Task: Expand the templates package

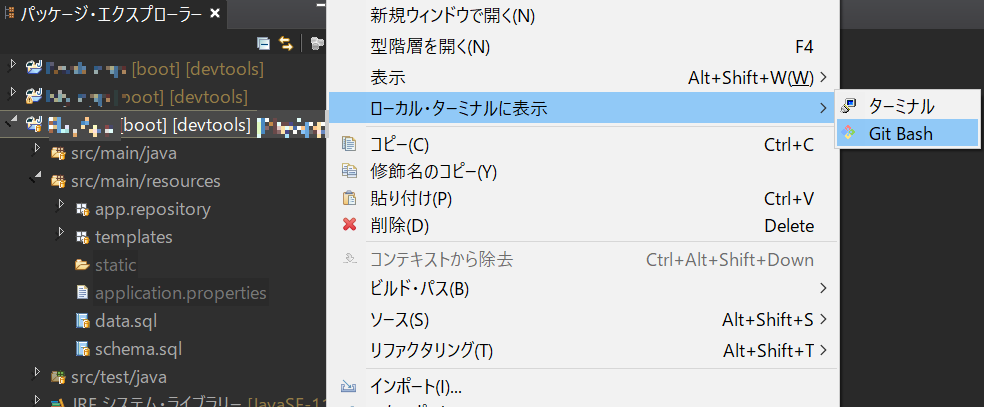Action: 61,233
